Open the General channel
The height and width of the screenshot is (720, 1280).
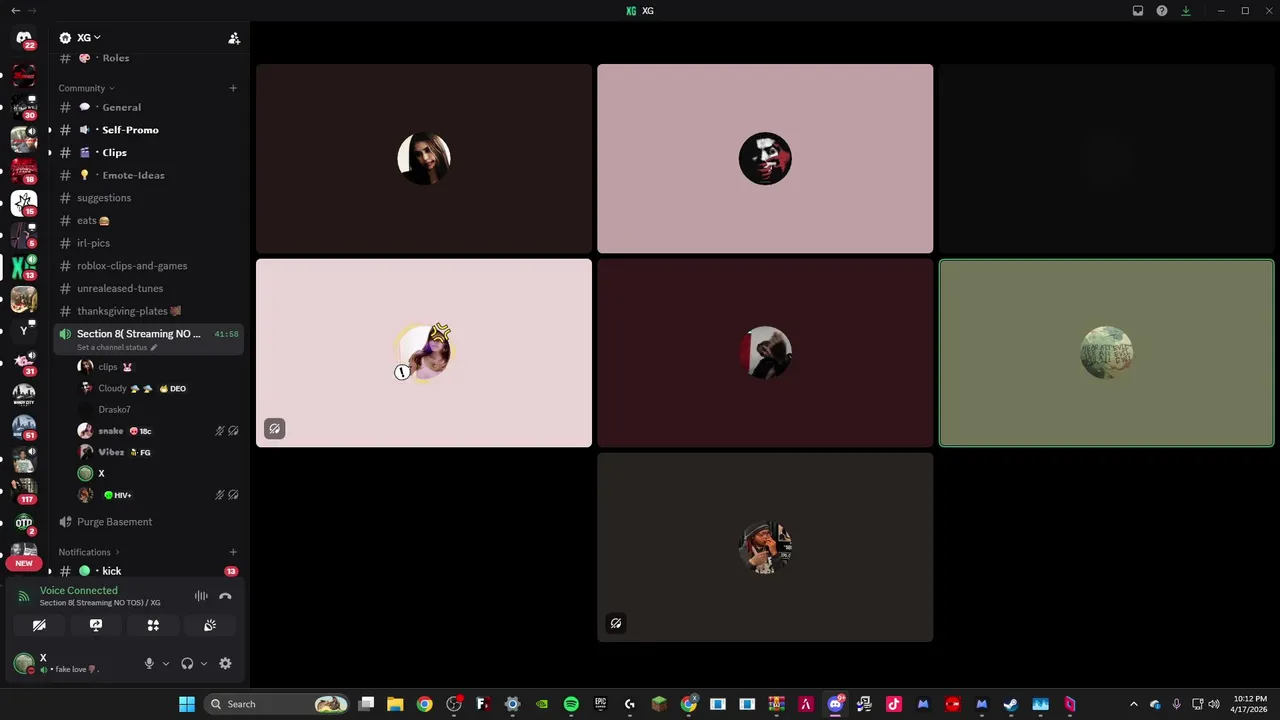tap(148, 107)
